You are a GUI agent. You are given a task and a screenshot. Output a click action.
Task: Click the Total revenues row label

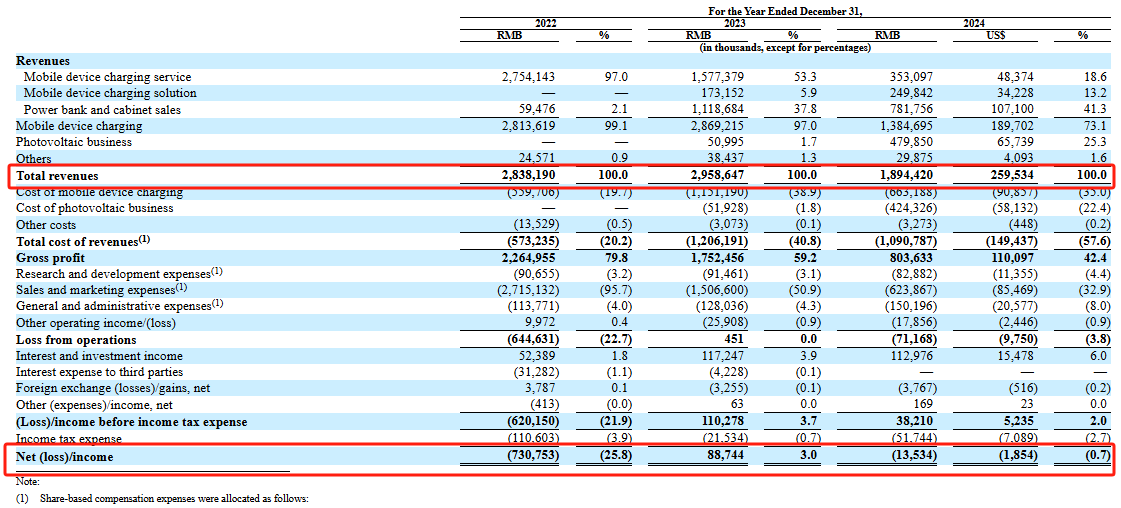coord(56,176)
